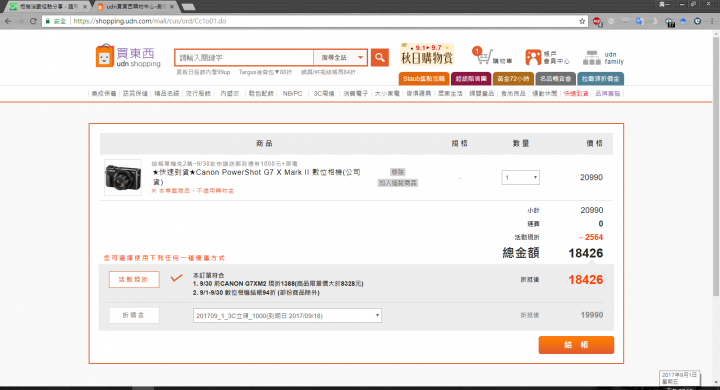Open the Canon PowerShot G7 X Mark II product link
Screen dimensions: 720x390
[257, 177]
